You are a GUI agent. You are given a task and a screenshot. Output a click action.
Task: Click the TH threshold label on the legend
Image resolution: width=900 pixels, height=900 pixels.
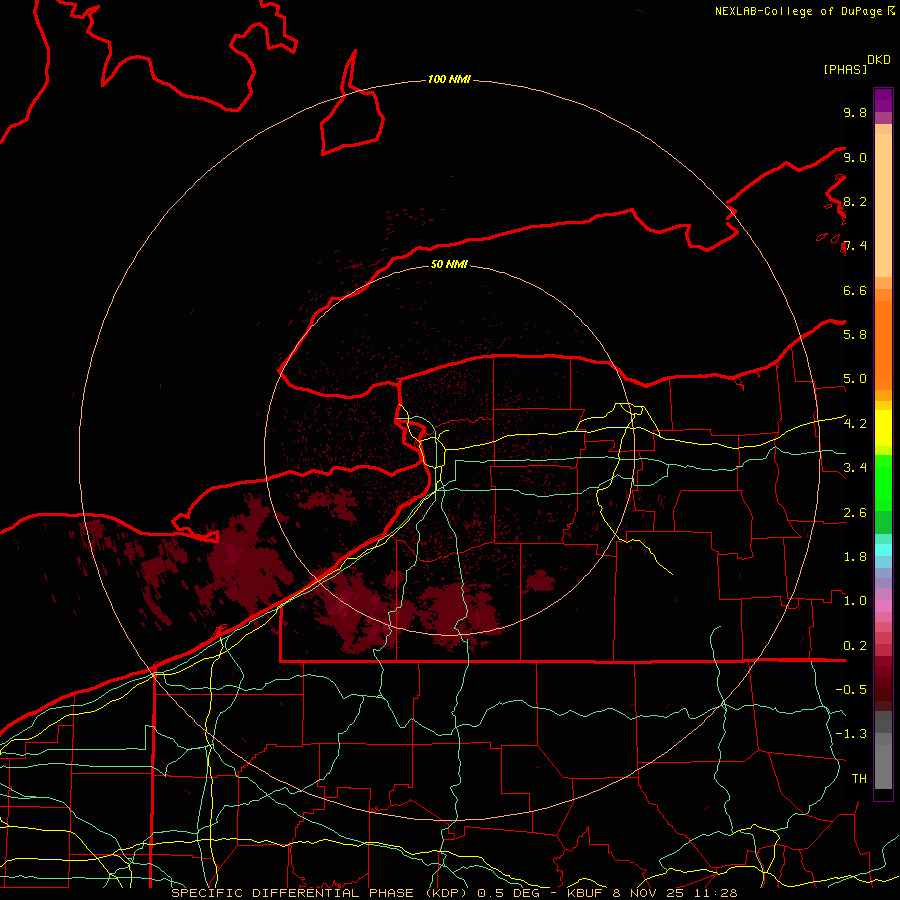pos(858,778)
